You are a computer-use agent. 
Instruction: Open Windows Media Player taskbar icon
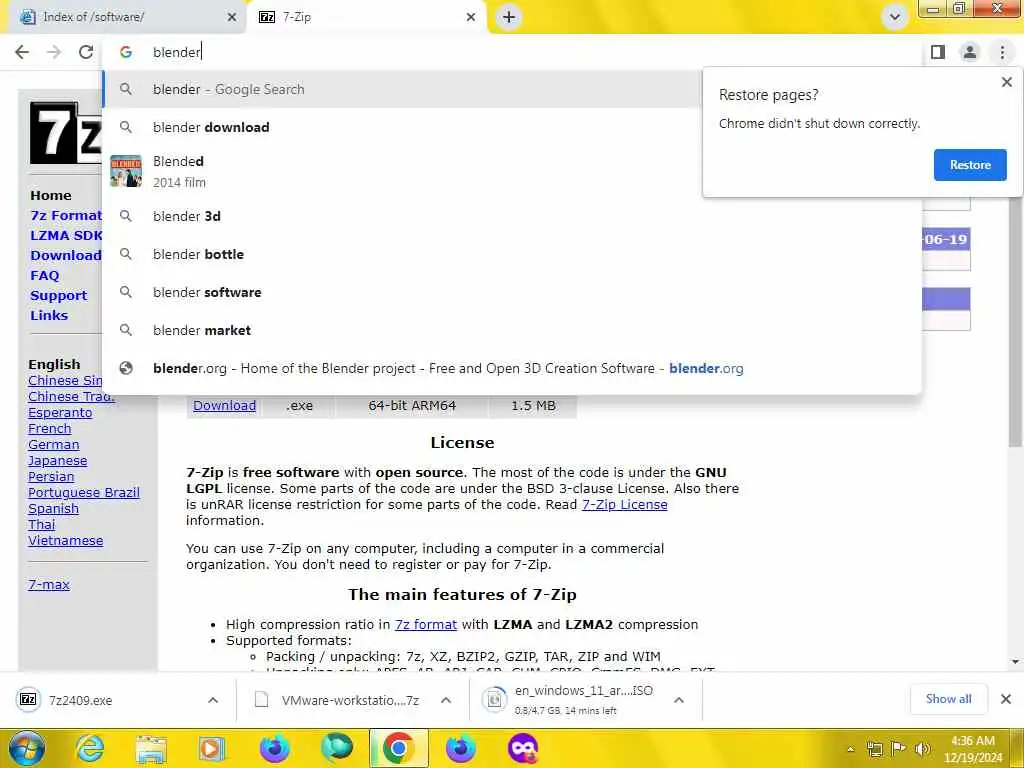pyautogui.click(x=212, y=748)
